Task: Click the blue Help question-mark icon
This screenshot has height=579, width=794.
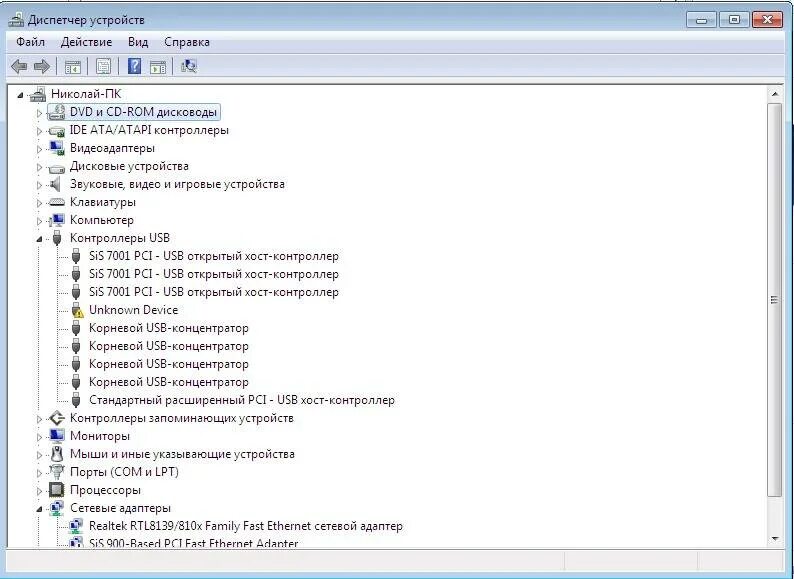Action: tap(134, 66)
